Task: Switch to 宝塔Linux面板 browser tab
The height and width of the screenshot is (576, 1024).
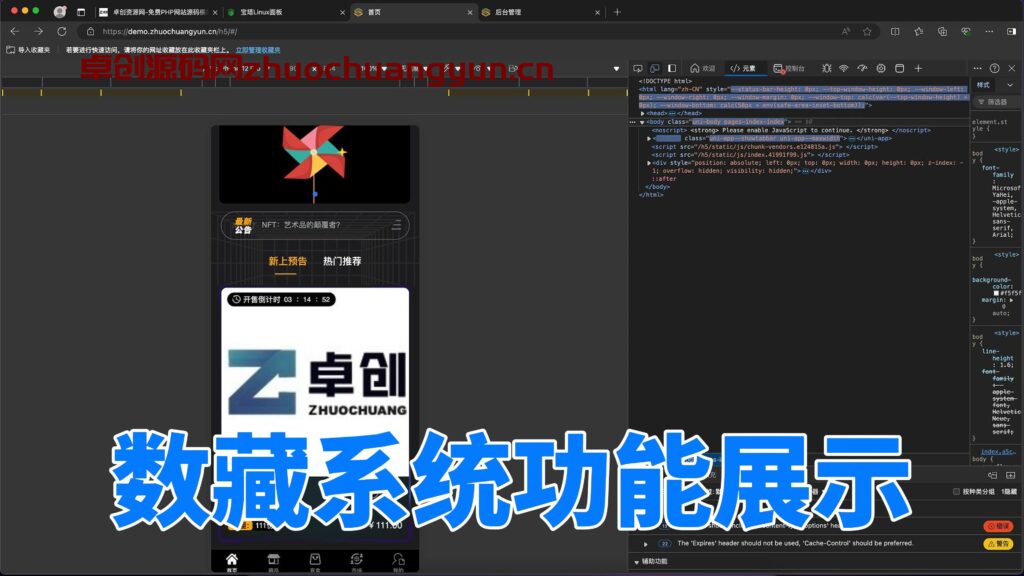Action: click(284, 12)
